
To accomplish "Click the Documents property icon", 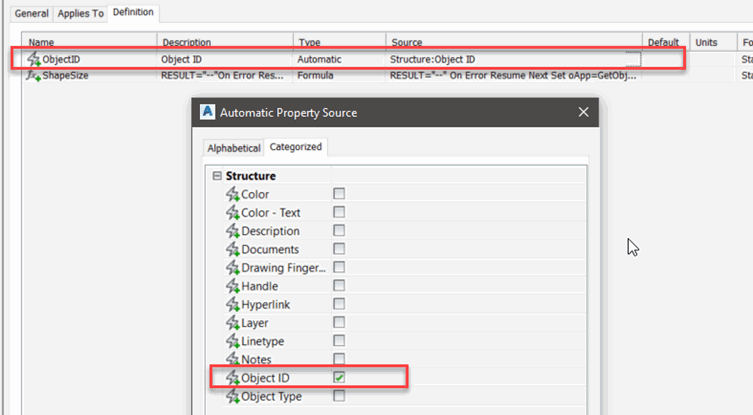I will pyautogui.click(x=233, y=249).
